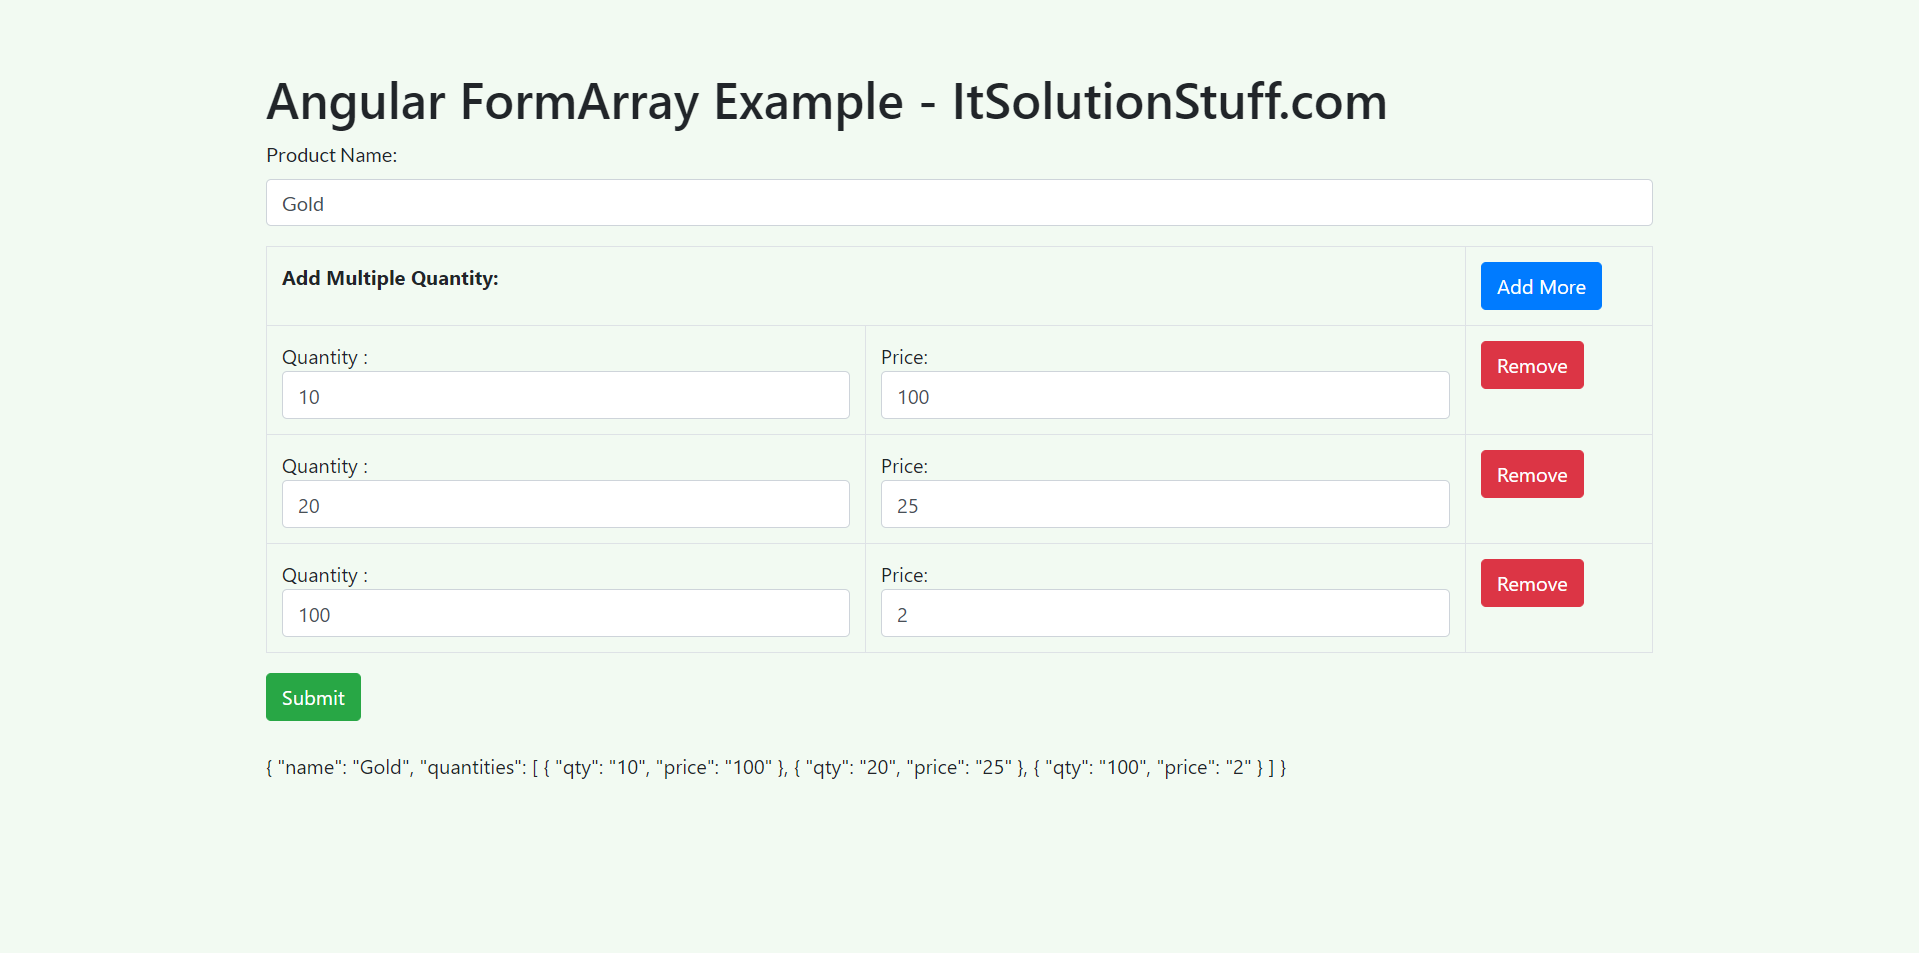1919x953 pixels.
Task: Click the Quantity field with value 20
Action: click(565, 504)
